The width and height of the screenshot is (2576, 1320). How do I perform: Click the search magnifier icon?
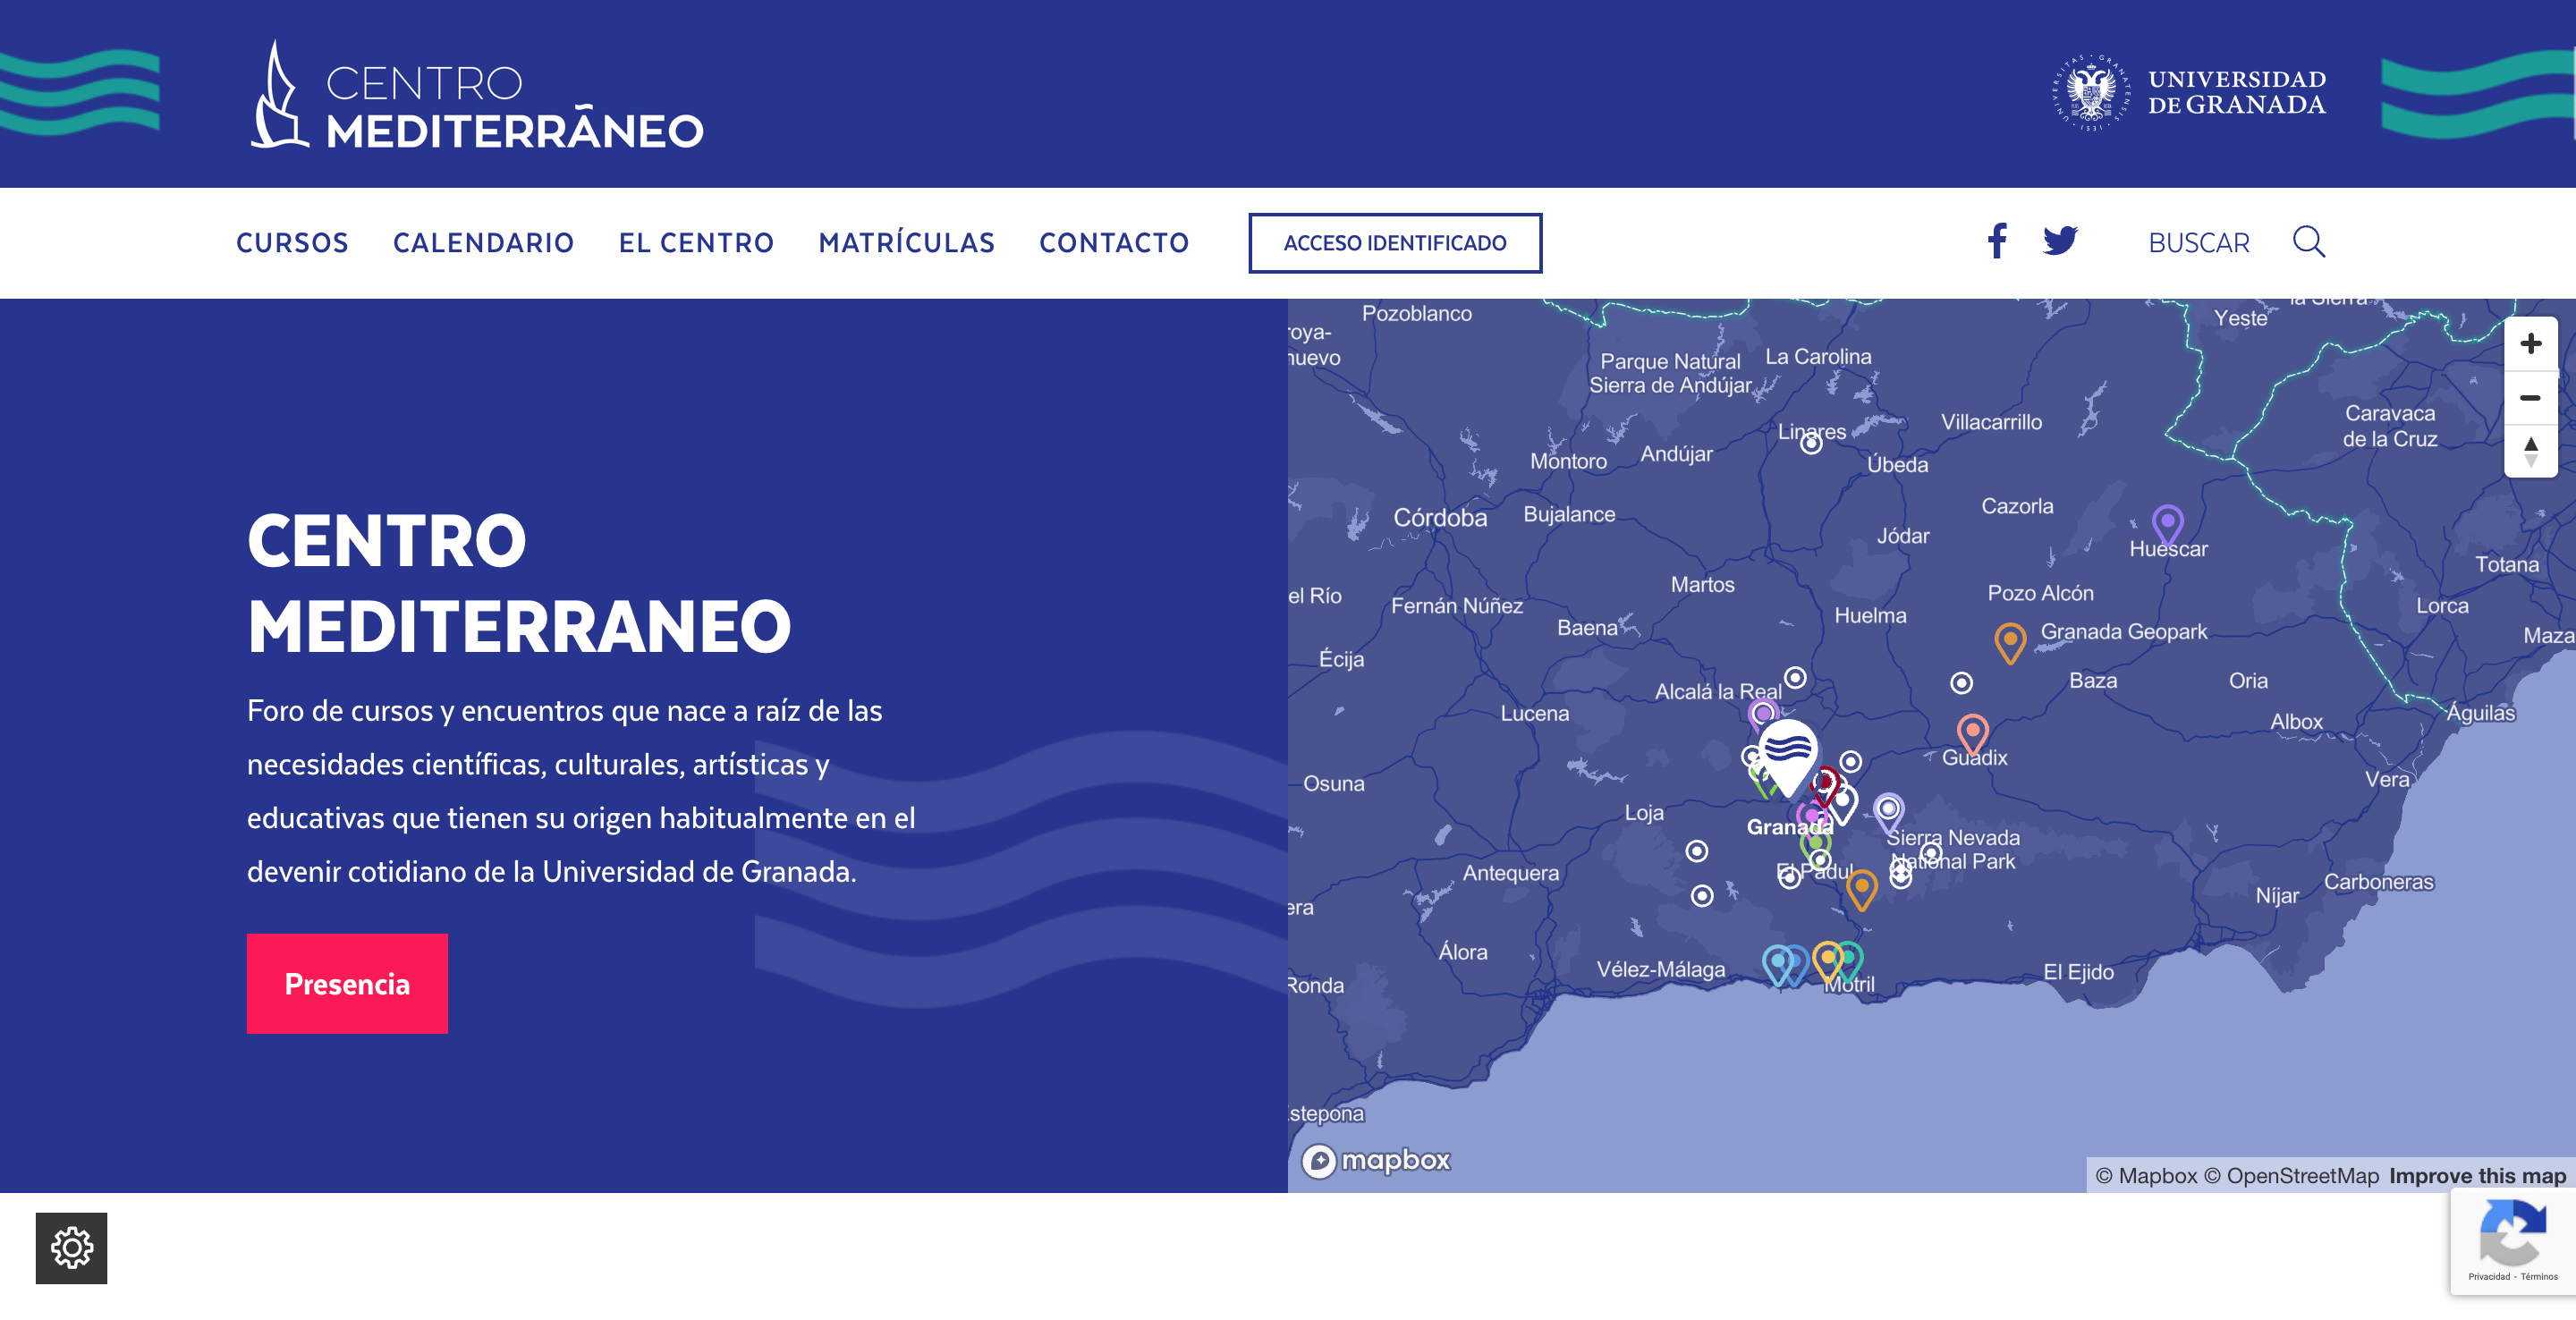coord(2309,241)
